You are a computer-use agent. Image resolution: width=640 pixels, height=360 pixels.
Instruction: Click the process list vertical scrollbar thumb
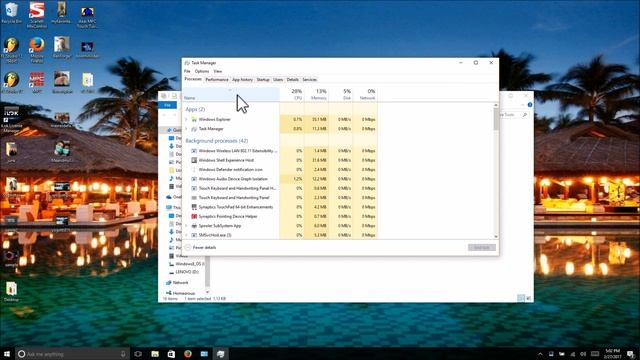click(496, 119)
